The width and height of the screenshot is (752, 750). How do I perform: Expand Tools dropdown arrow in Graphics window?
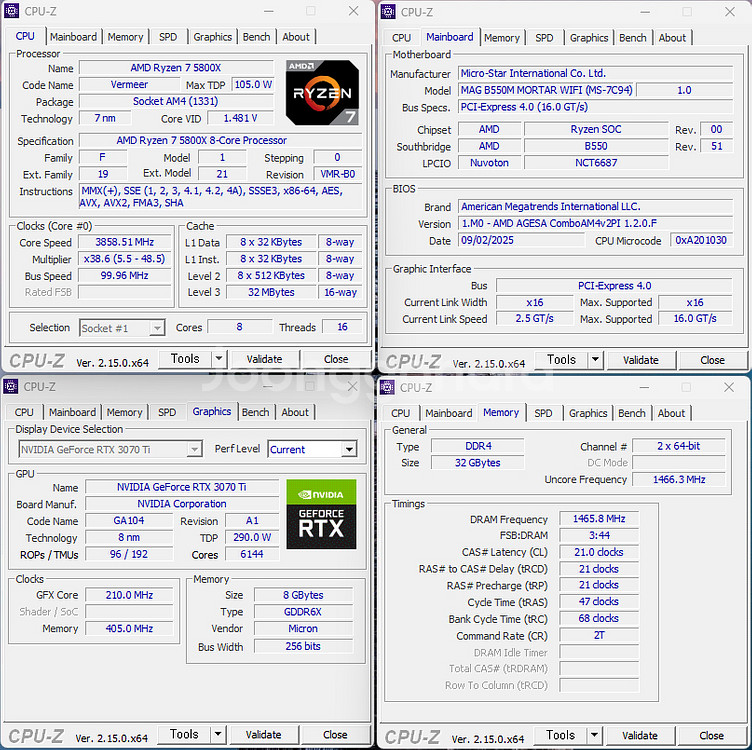(x=218, y=734)
